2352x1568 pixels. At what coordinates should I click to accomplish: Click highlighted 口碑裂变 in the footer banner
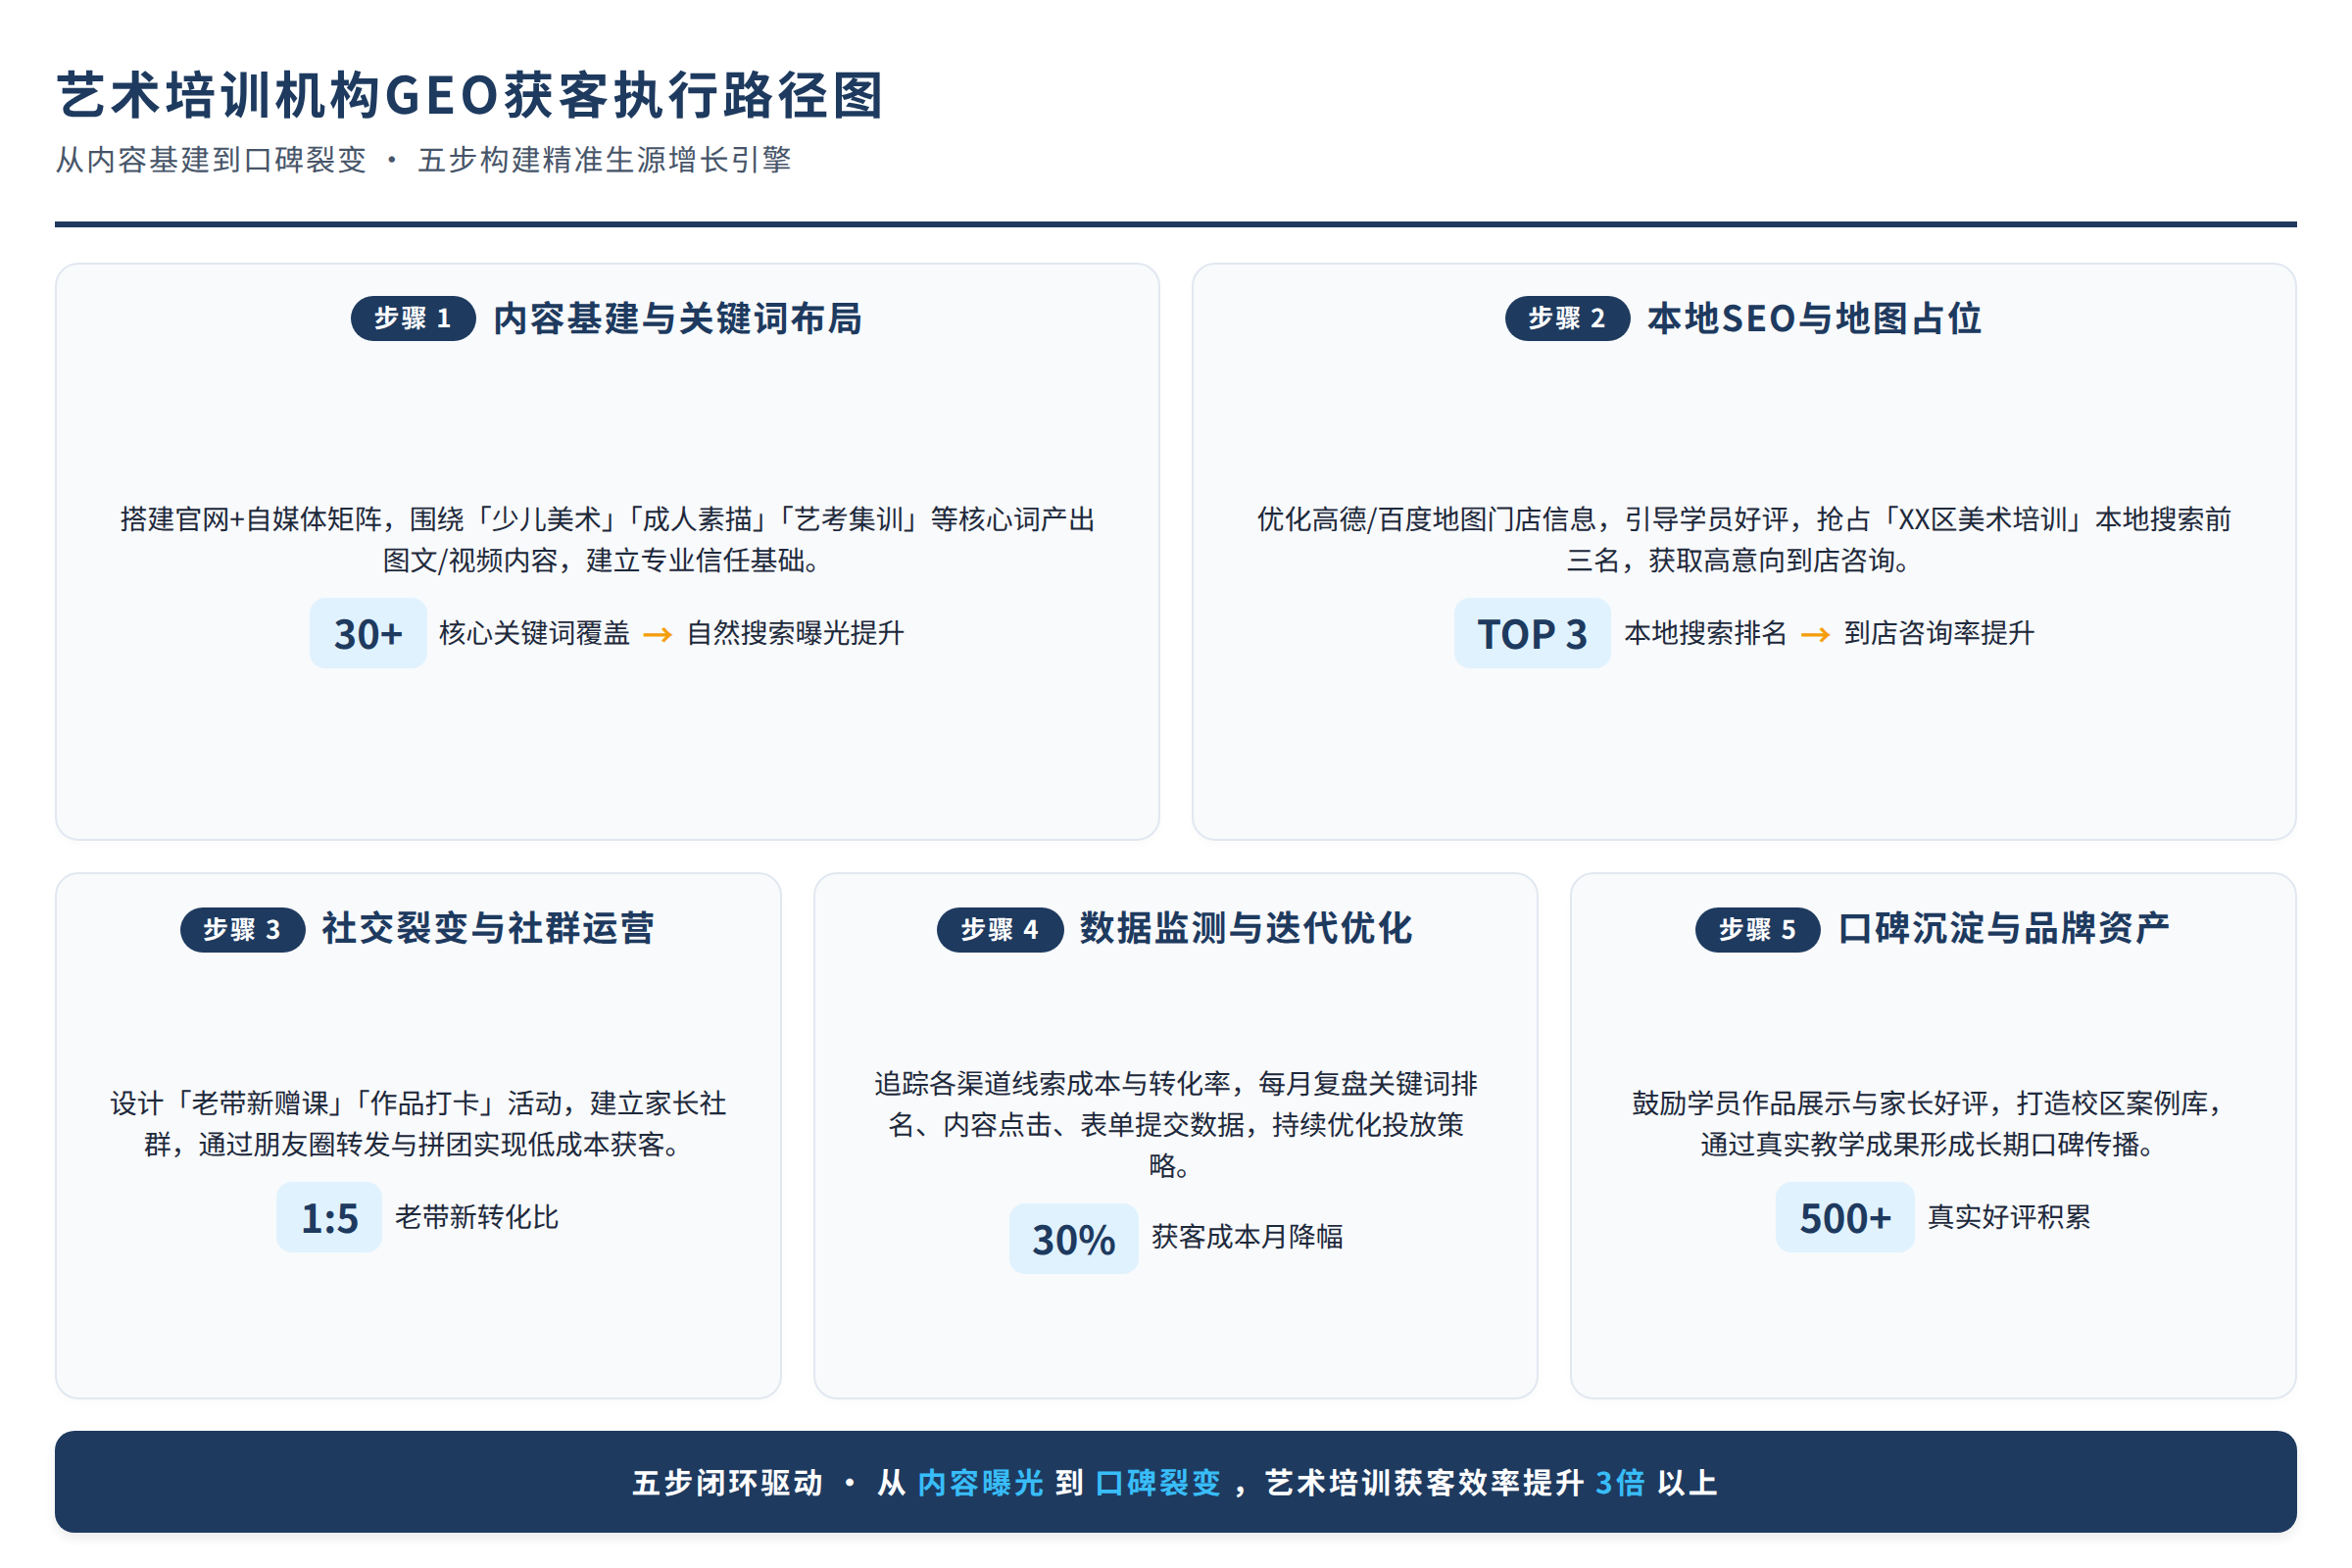(1158, 1483)
